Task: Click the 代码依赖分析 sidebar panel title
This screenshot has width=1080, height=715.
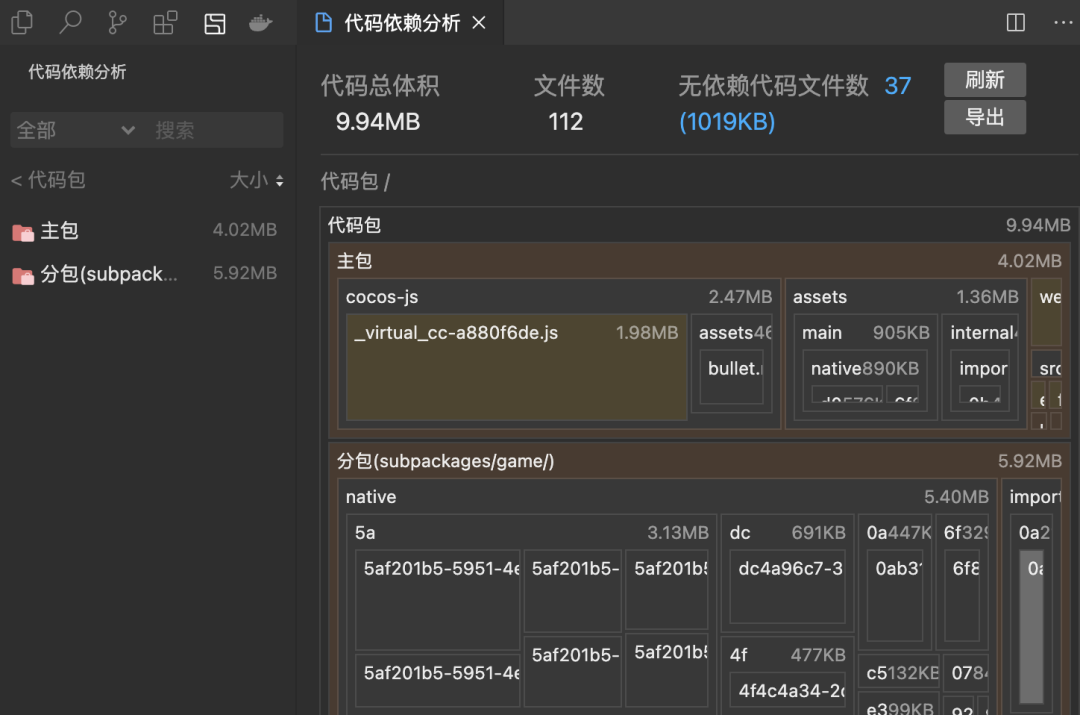Action: tap(77, 72)
